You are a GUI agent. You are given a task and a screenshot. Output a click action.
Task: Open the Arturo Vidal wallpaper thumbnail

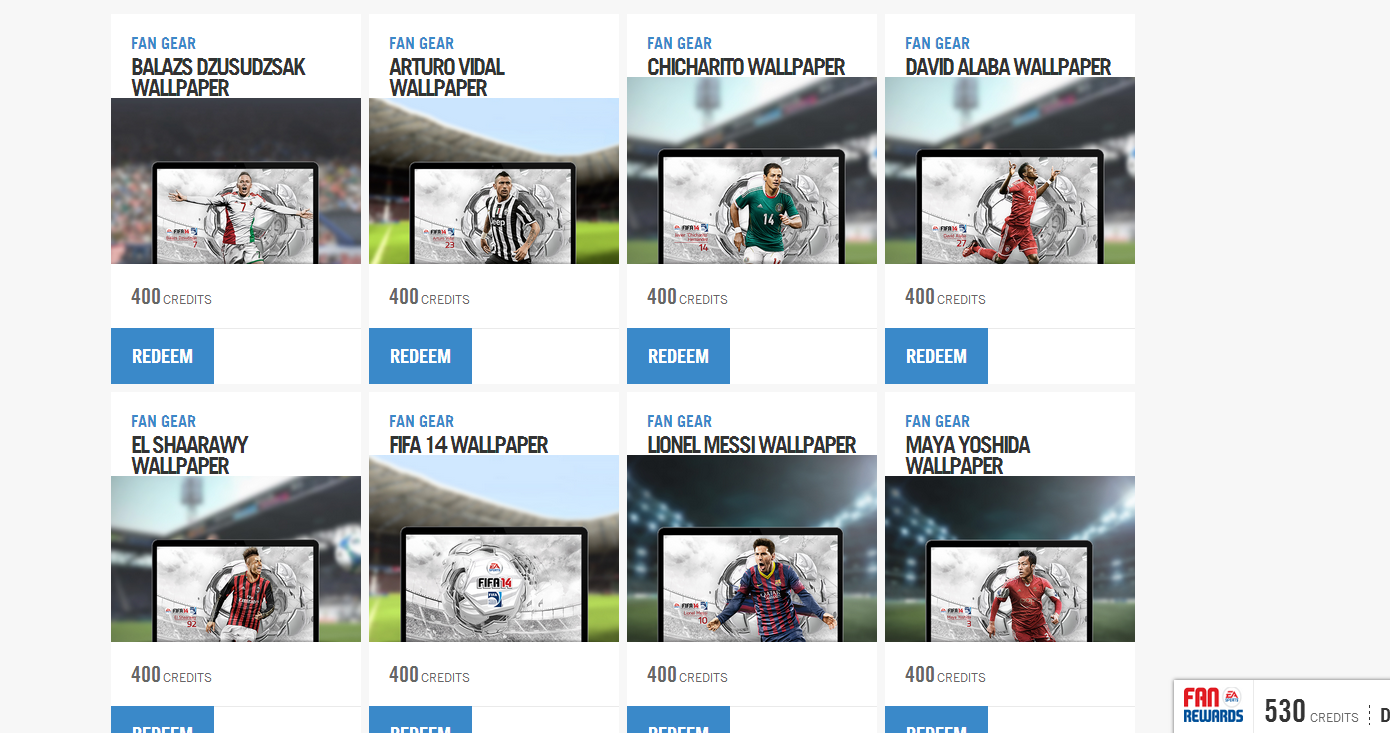pos(494,181)
